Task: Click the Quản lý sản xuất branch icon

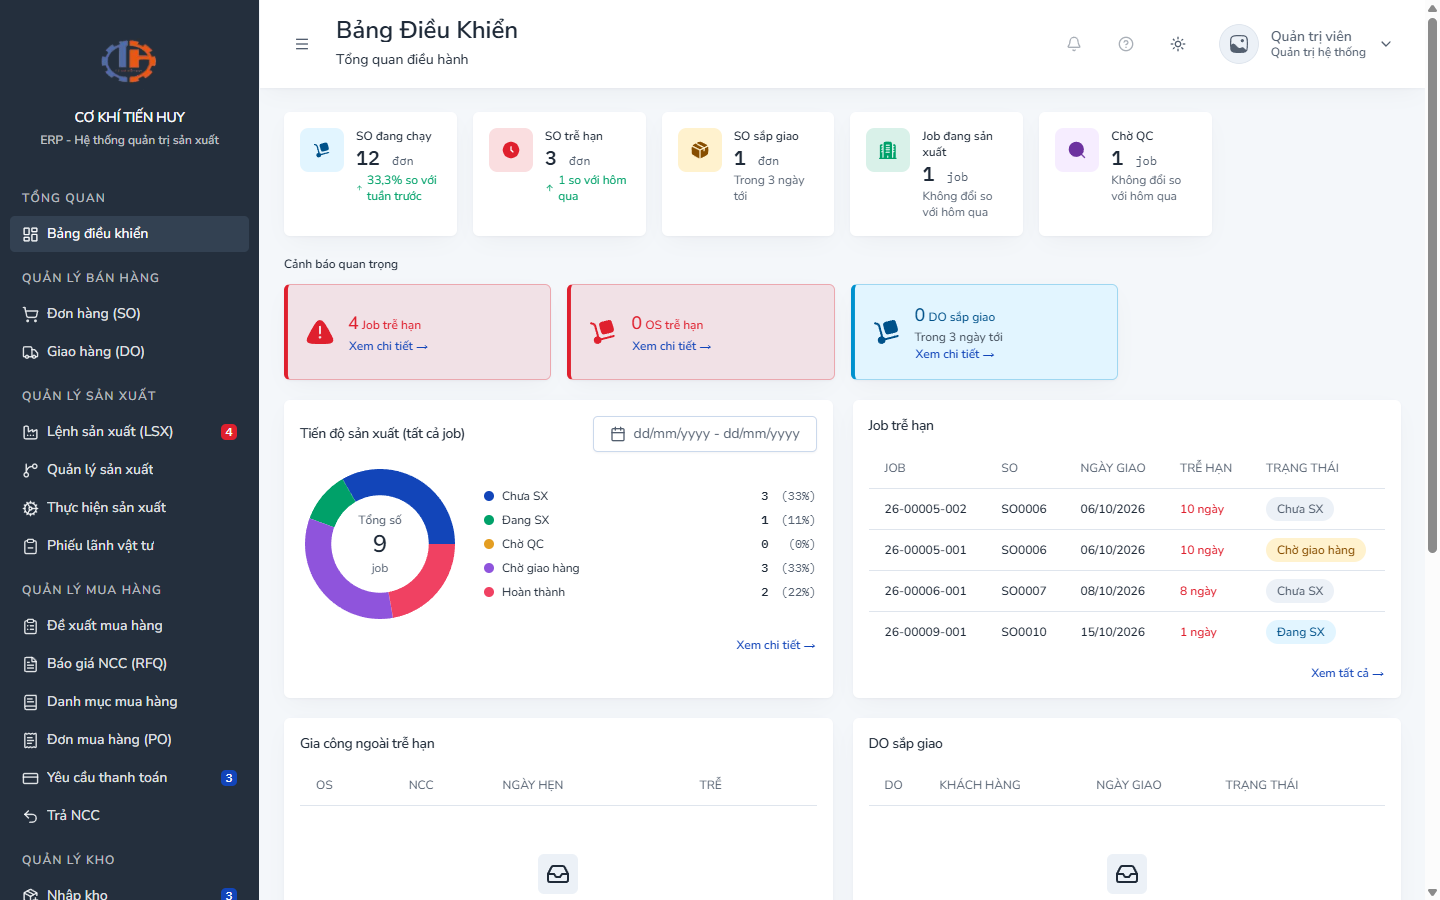Action: point(31,470)
